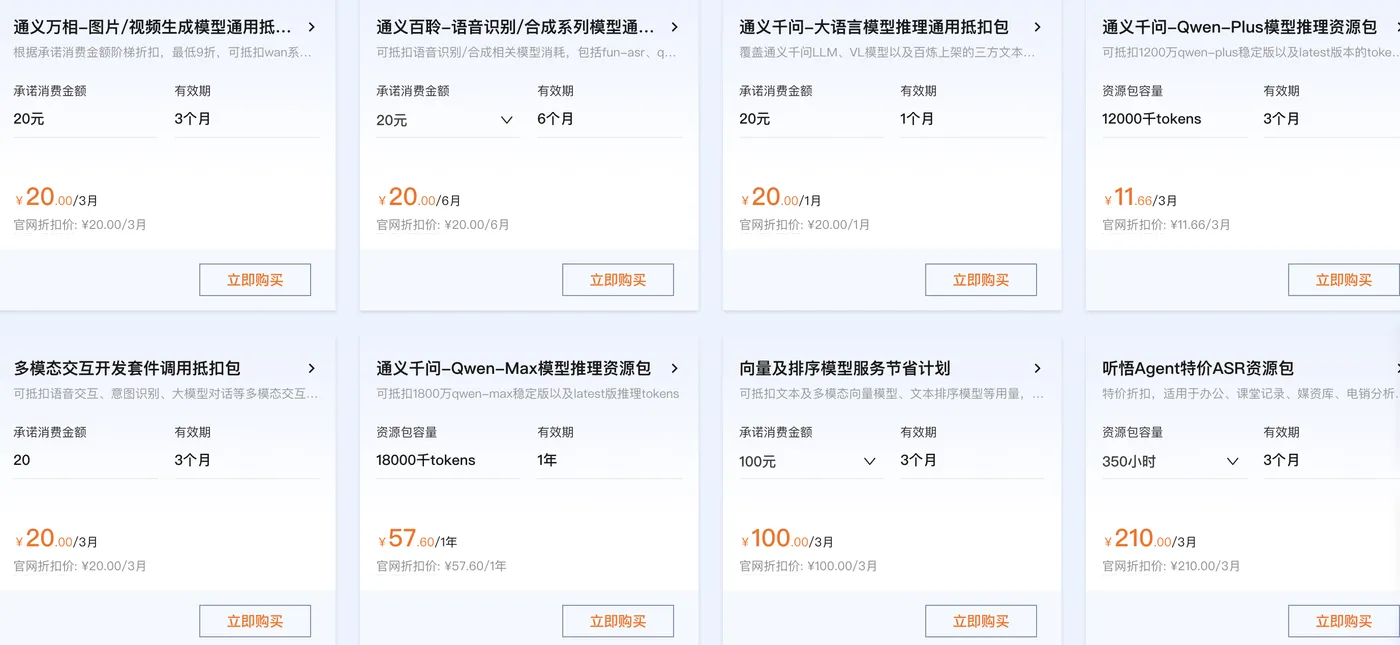Click arrow beside 通义百聆 语音识别 title
This screenshot has width=1400, height=645.
[675, 27]
